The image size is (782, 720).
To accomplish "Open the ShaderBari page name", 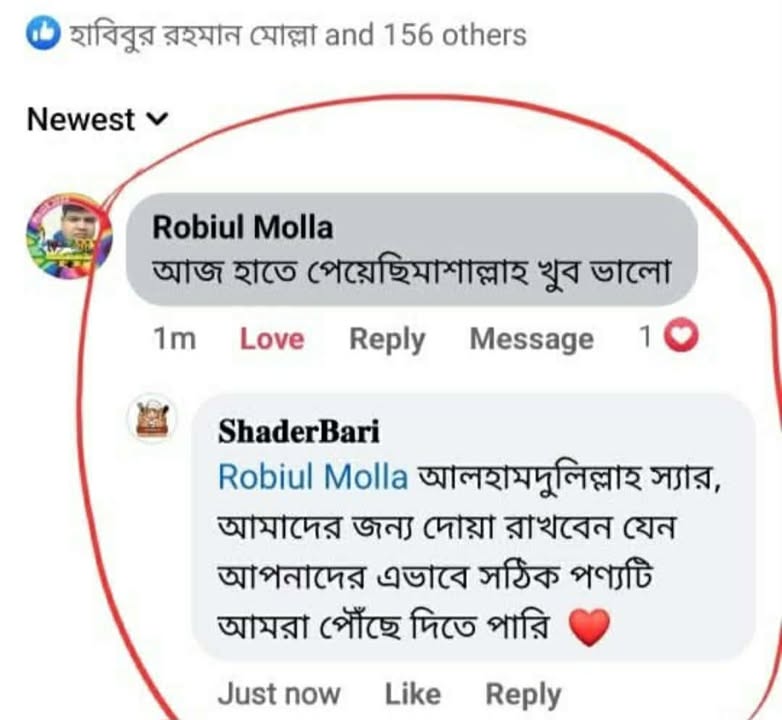I will tap(298, 432).
